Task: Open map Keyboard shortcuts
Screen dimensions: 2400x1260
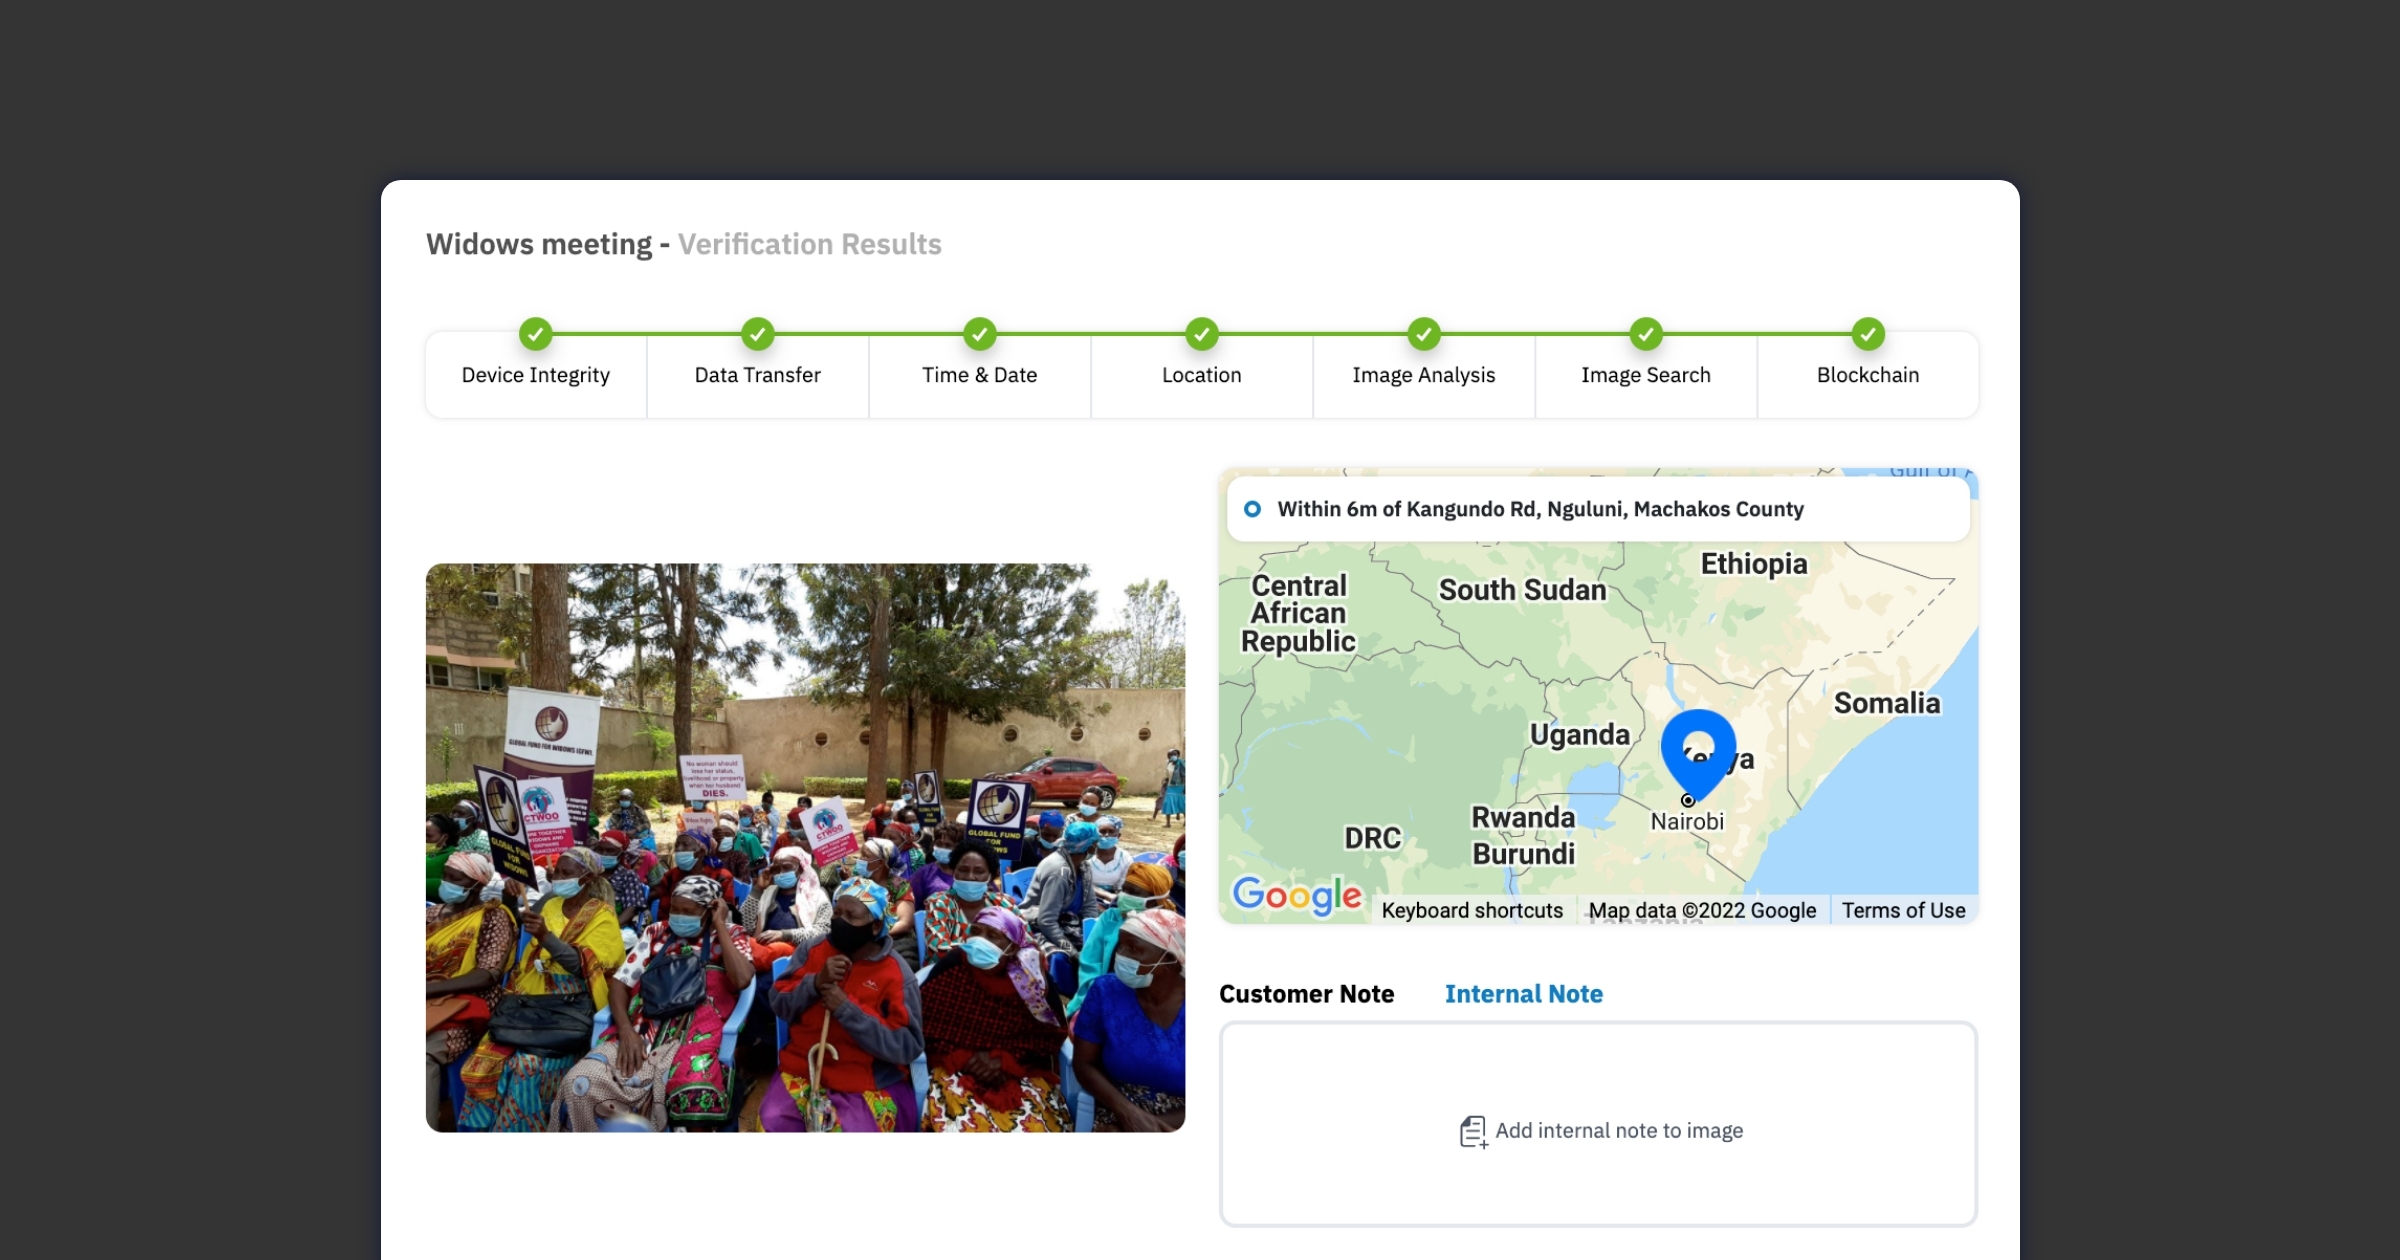Action: [x=1471, y=910]
